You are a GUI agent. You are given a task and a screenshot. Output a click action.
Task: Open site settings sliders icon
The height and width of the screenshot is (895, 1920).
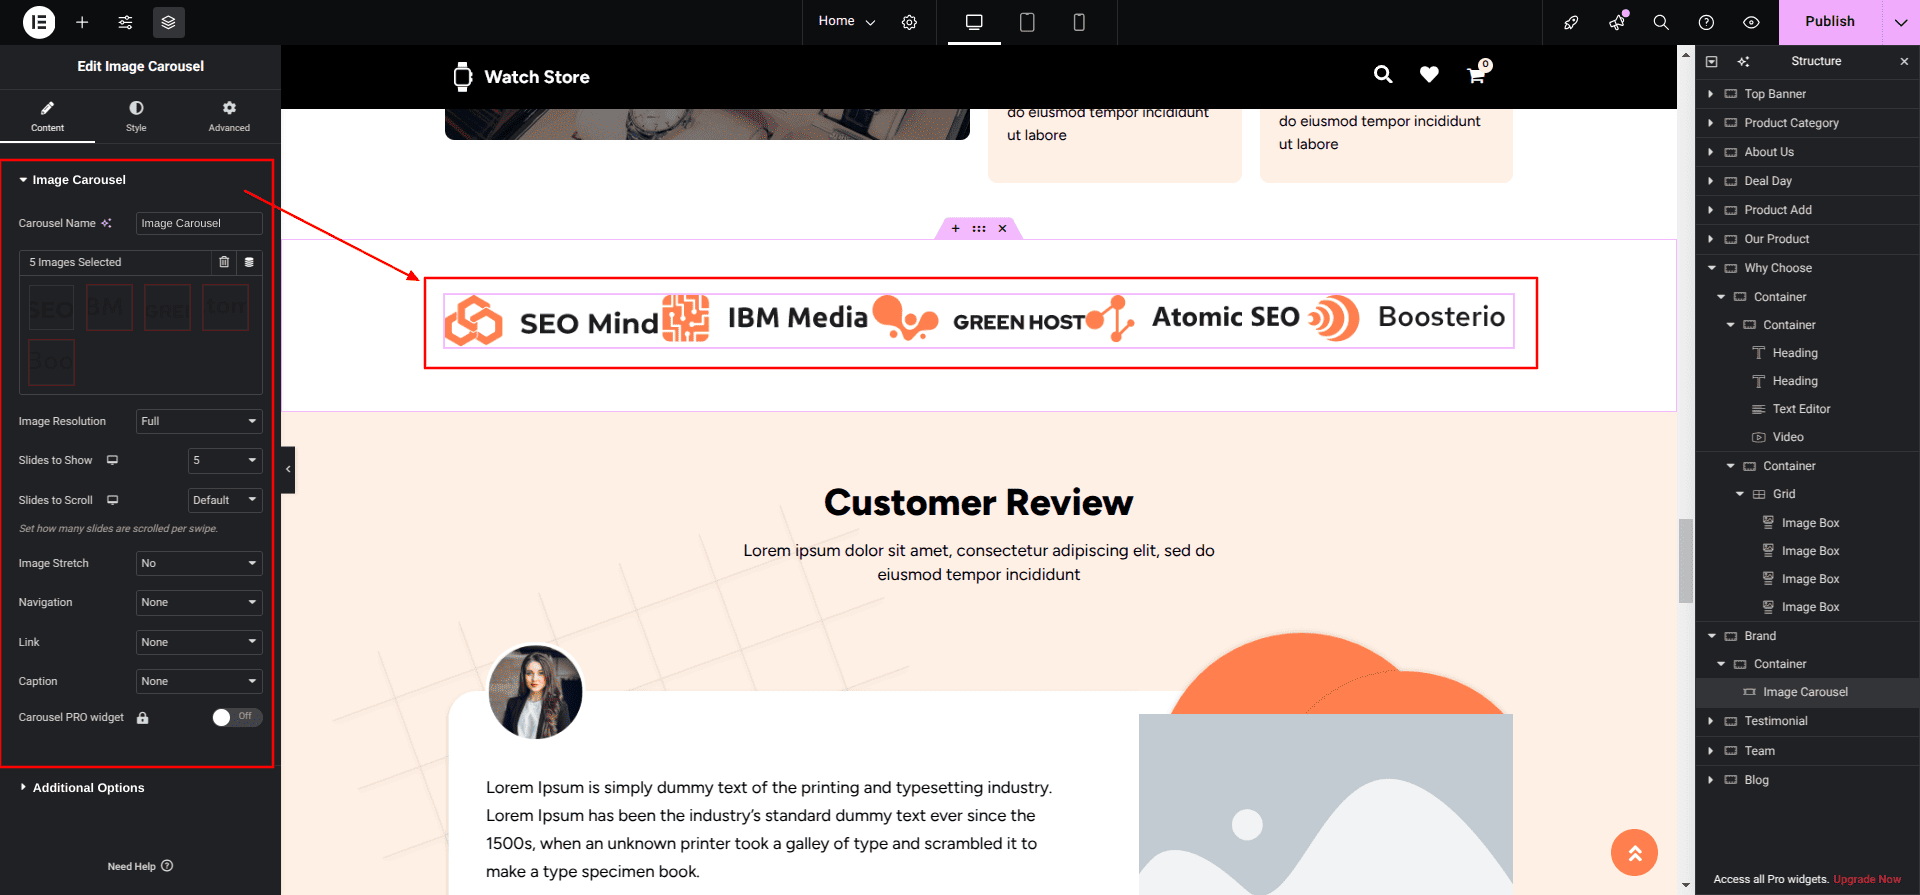click(125, 22)
